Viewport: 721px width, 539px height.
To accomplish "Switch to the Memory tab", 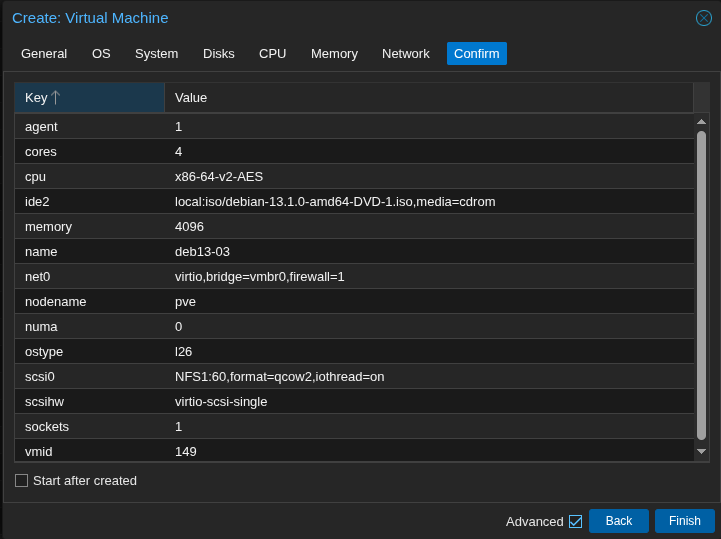I will [334, 54].
